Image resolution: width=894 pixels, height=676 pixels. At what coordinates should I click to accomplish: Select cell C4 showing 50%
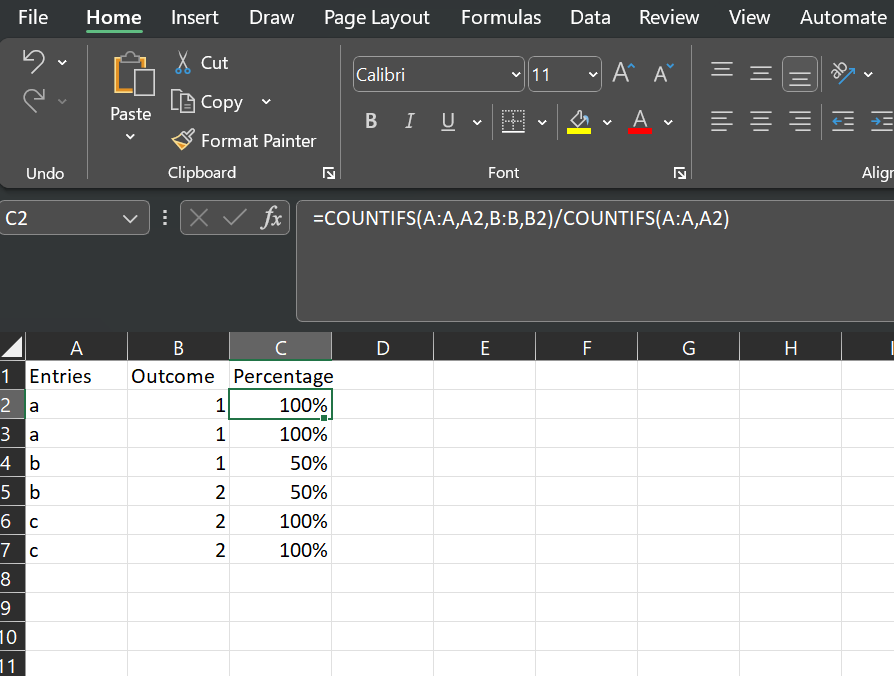pyautogui.click(x=281, y=462)
